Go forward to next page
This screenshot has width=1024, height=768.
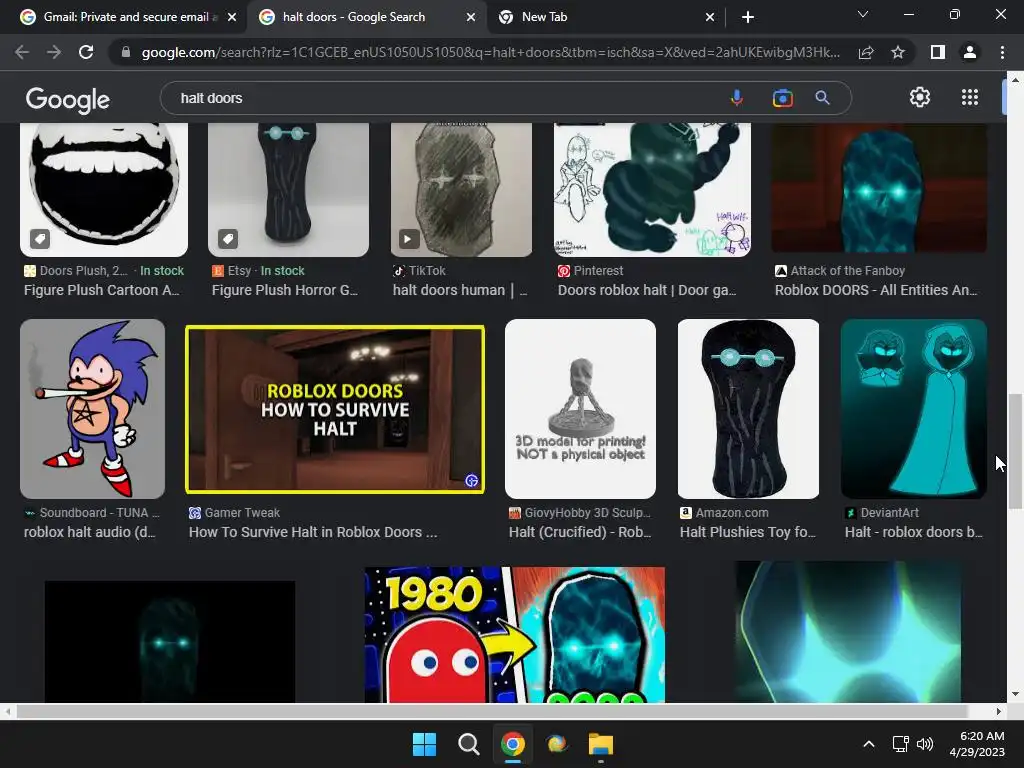pos(54,52)
